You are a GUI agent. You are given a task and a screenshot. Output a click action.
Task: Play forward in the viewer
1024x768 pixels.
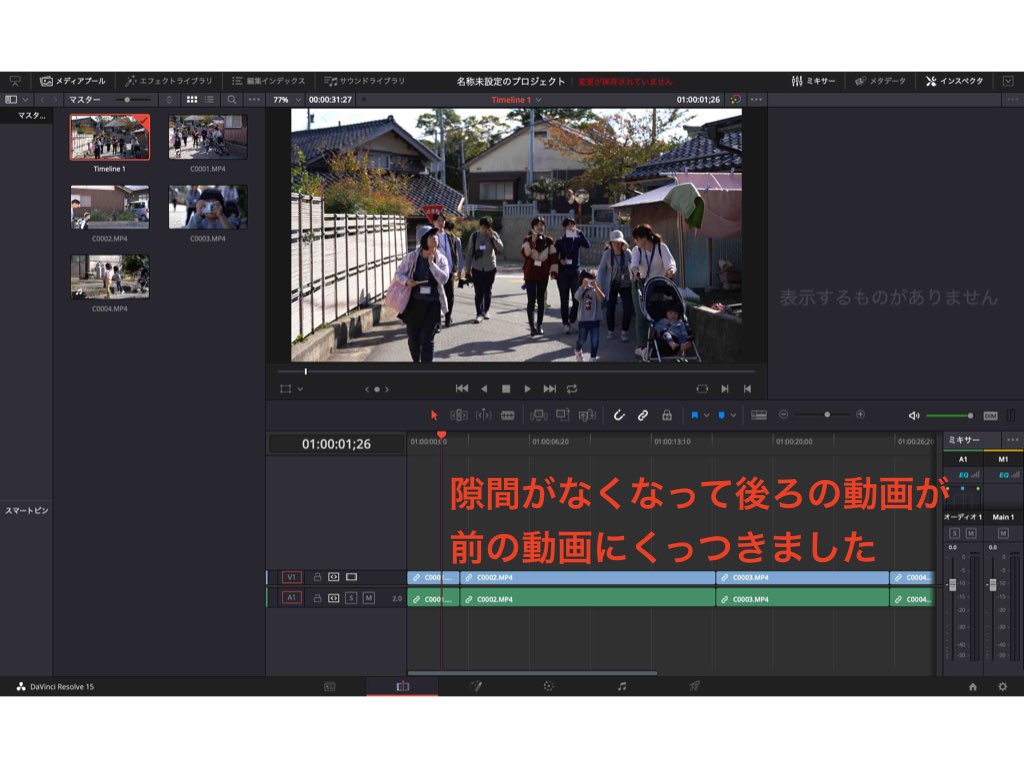pos(528,389)
